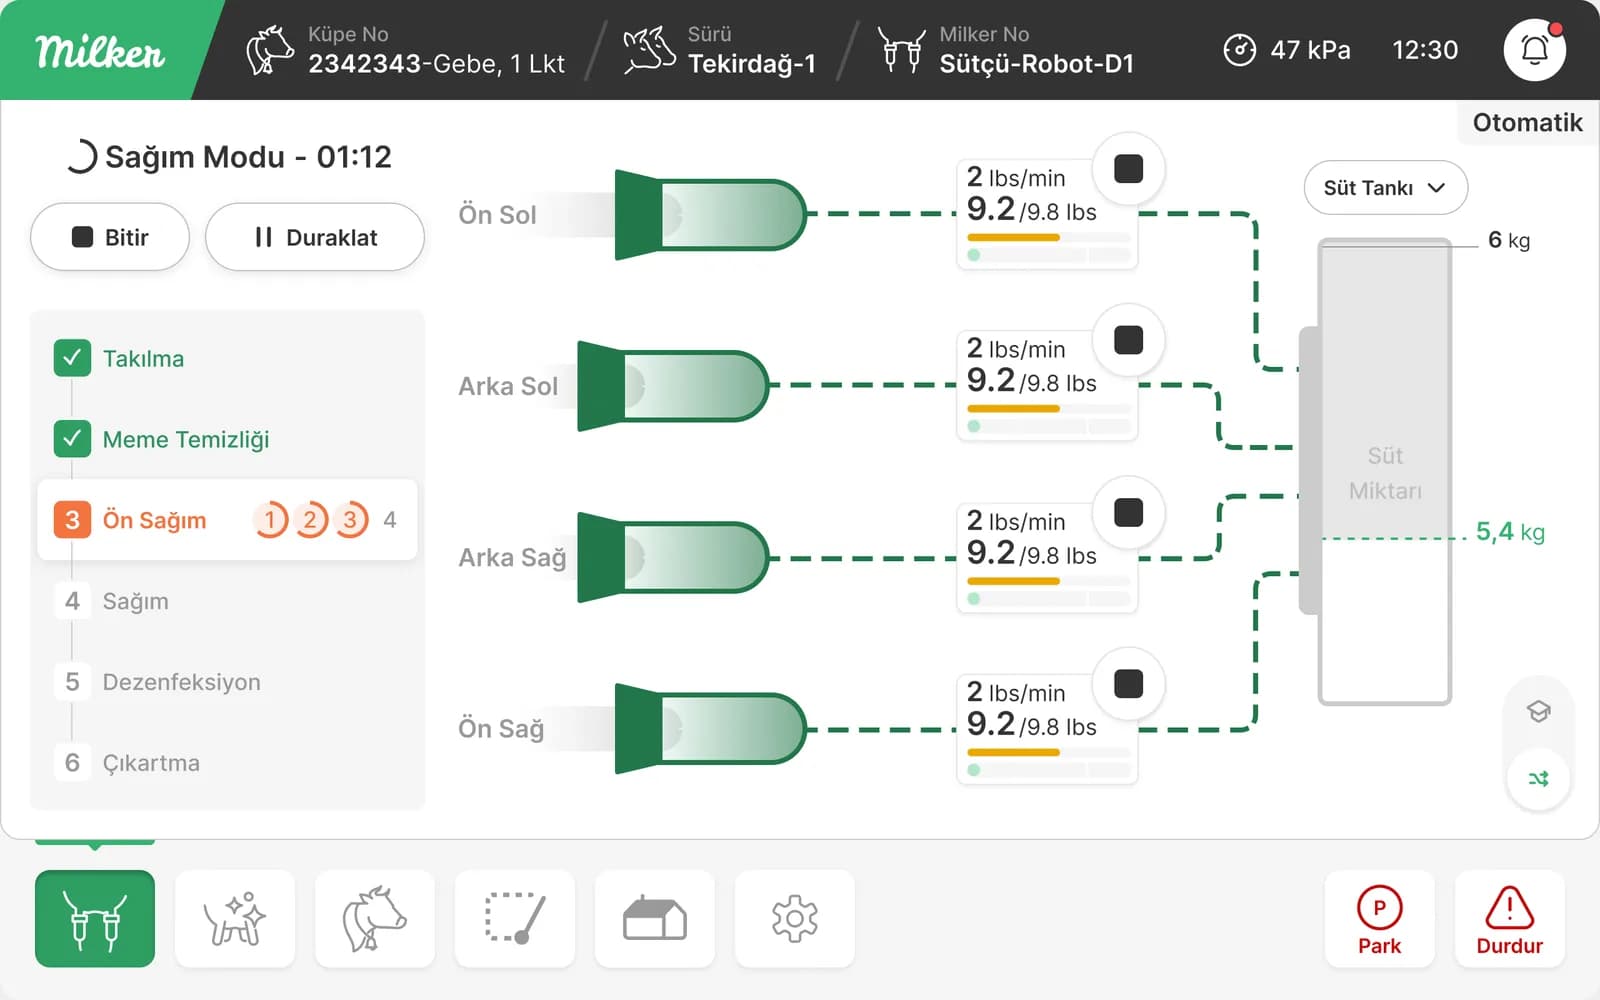This screenshot has height=1000, width=1600.
Task: Open the notification bell
Action: (1534, 49)
